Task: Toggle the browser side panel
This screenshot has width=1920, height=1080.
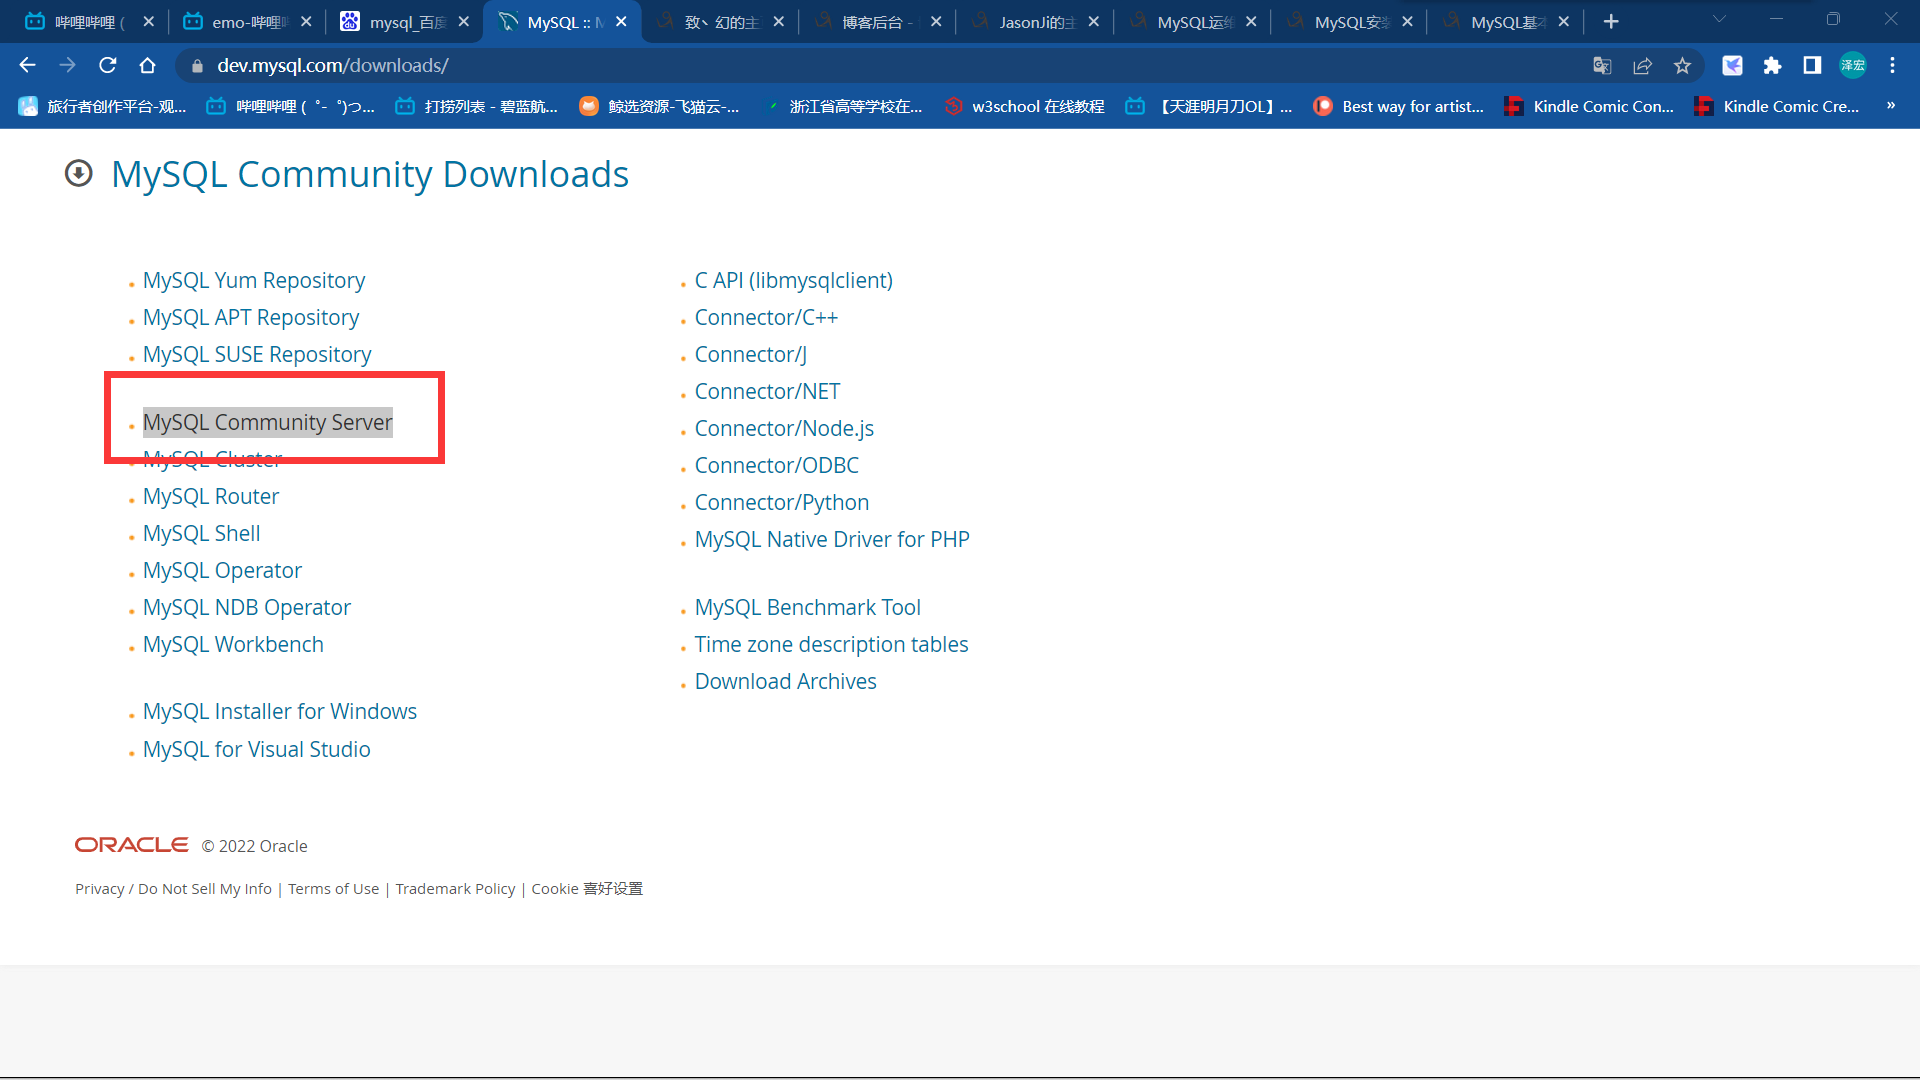Action: pos(1812,65)
